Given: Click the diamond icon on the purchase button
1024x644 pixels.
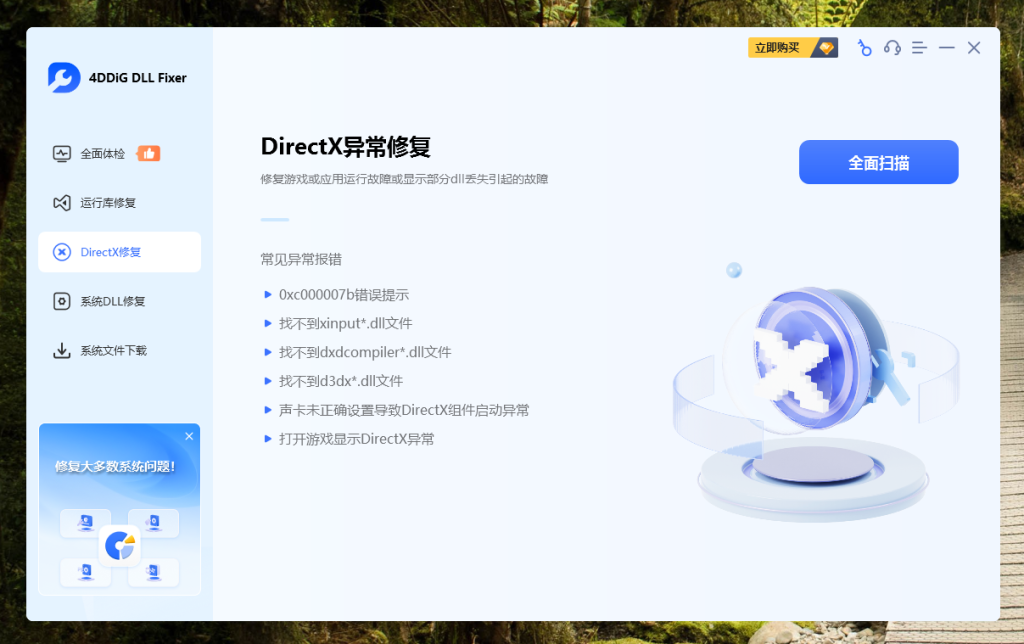Looking at the screenshot, I should tap(826, 48).
